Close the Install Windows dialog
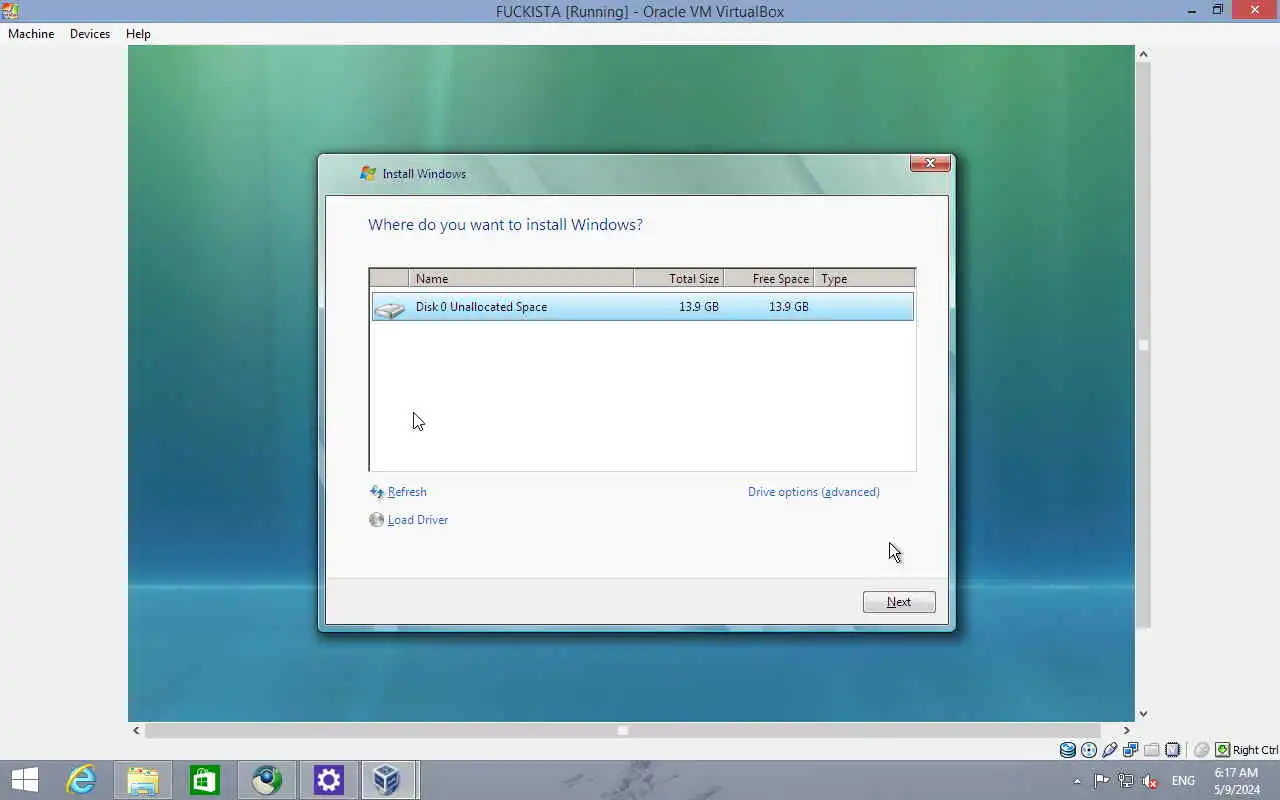Image resolution: width=1280 pixels, height=800 pixels. click(930, 163)
